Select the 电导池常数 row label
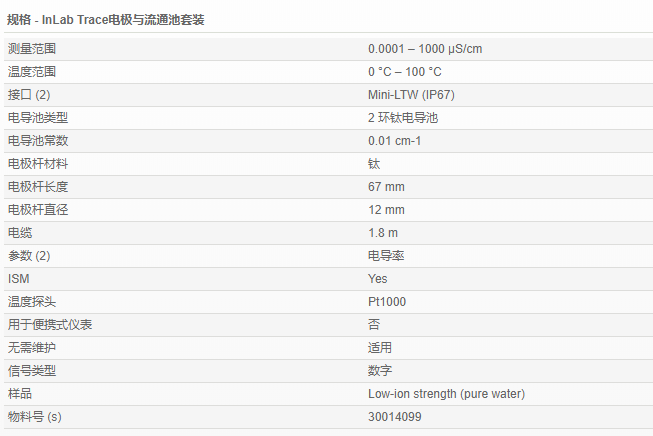The image size is (653, 436). click(37, 141)
